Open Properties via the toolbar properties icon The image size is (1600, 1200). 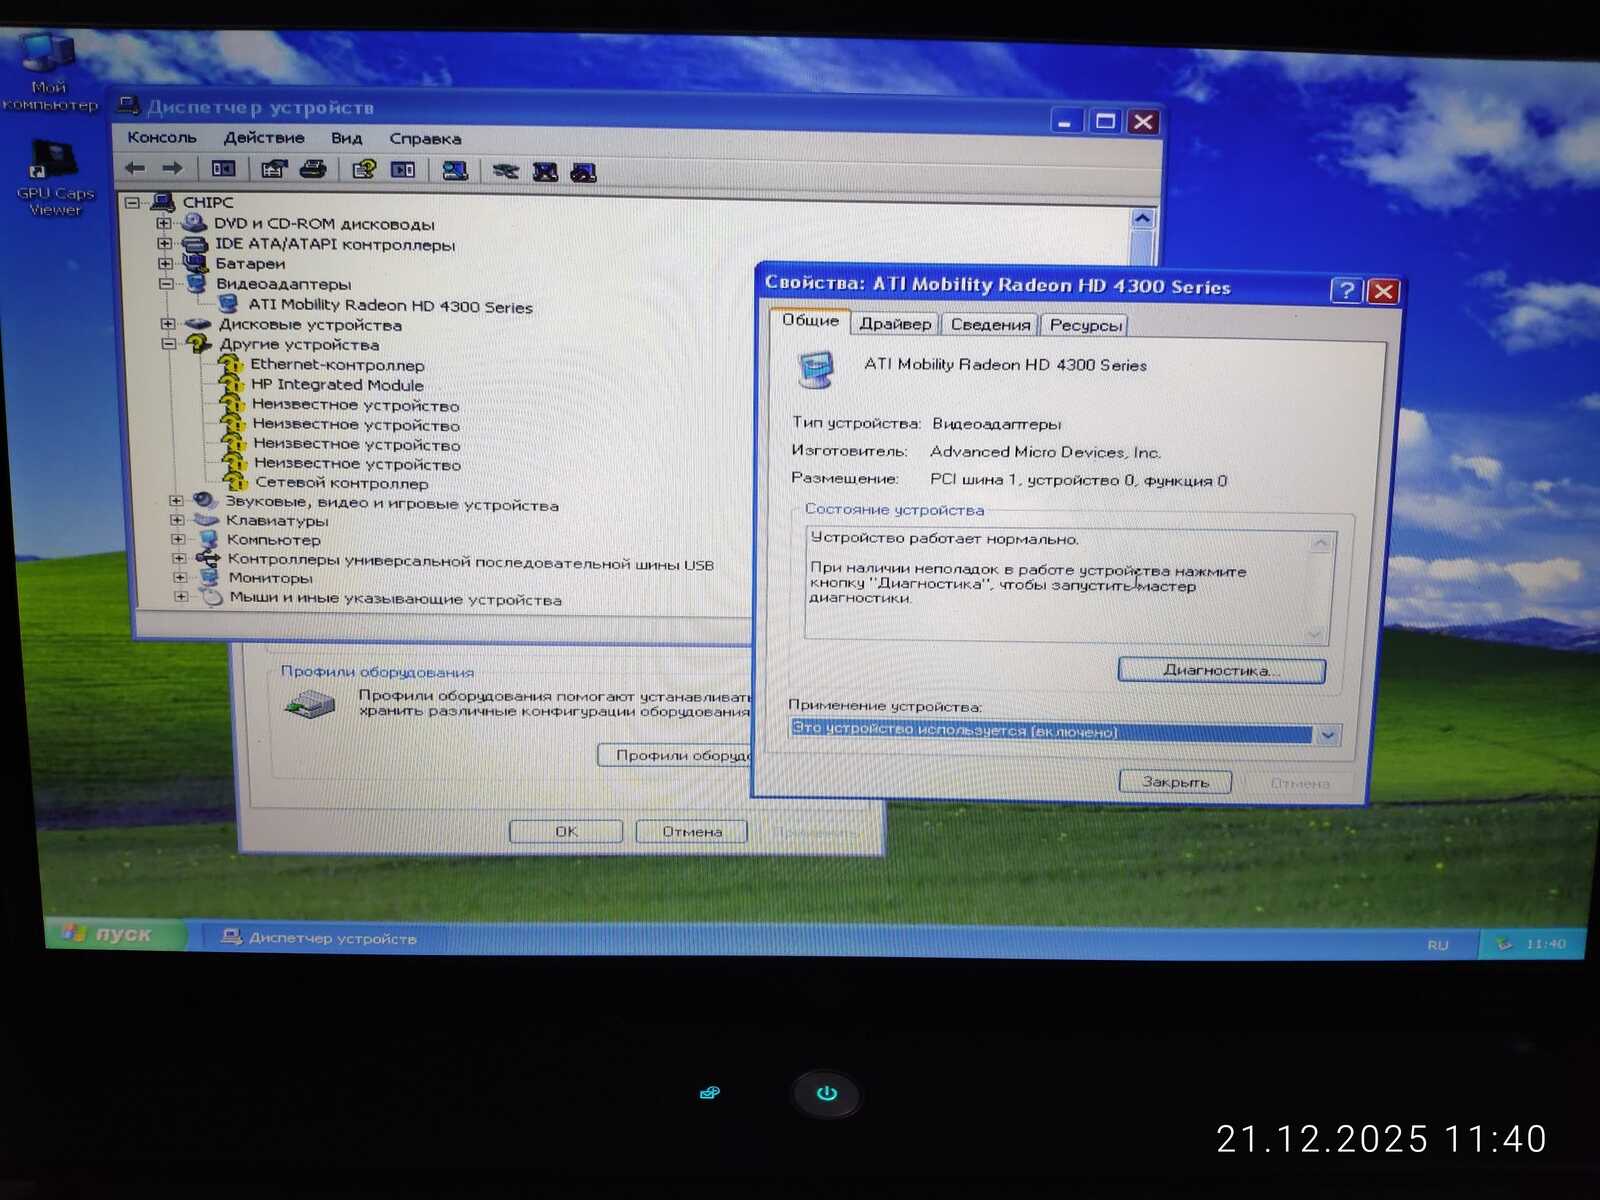pyautogui.click(x=273, y=169)
